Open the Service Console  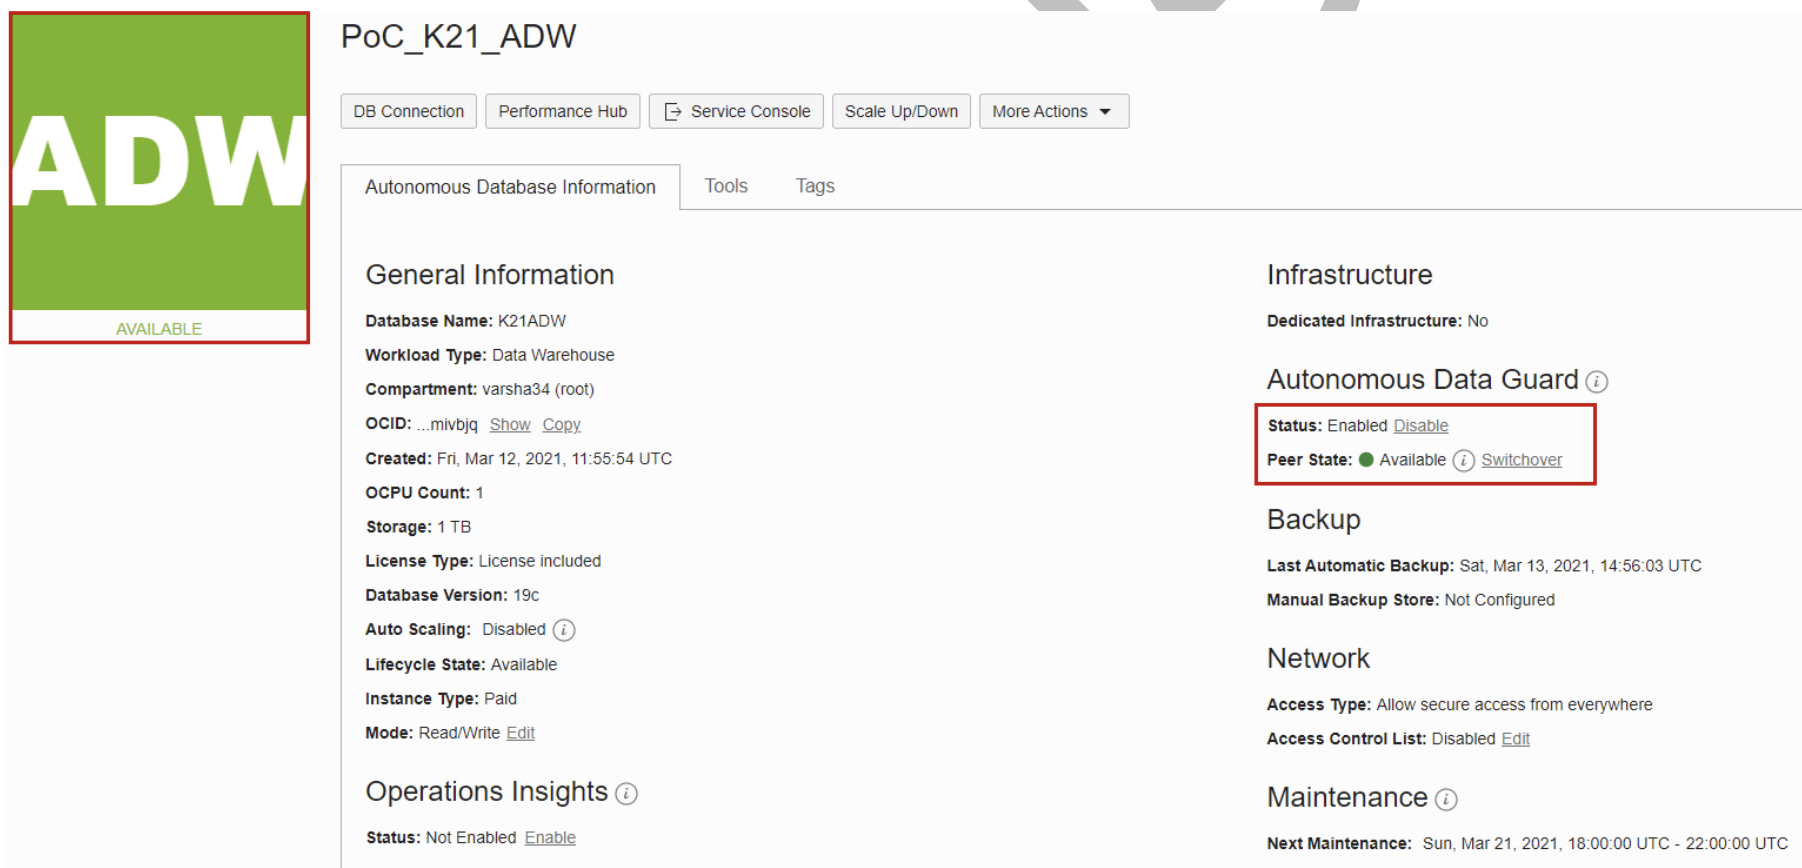click(x=736, y=111)
